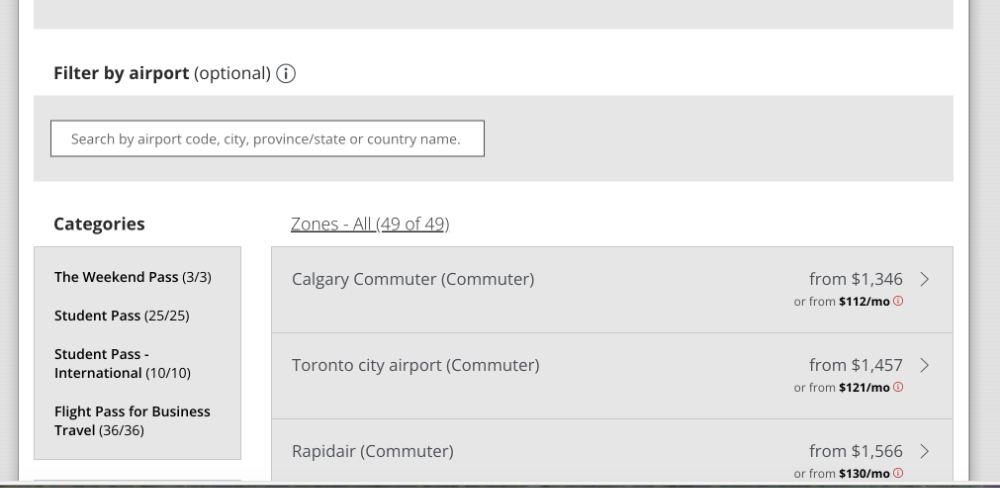This screenshot has height=488, width=1000.
Task: Open Toronto city airport pass title
Action: pyautogui.click(x=415, y=366)
